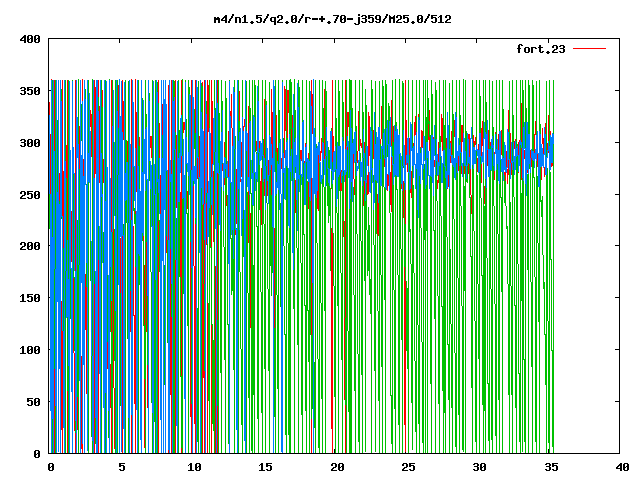Click the y-axis label 100
The width and height of the screenshot is (640, 480).
(x=30, y=350)
